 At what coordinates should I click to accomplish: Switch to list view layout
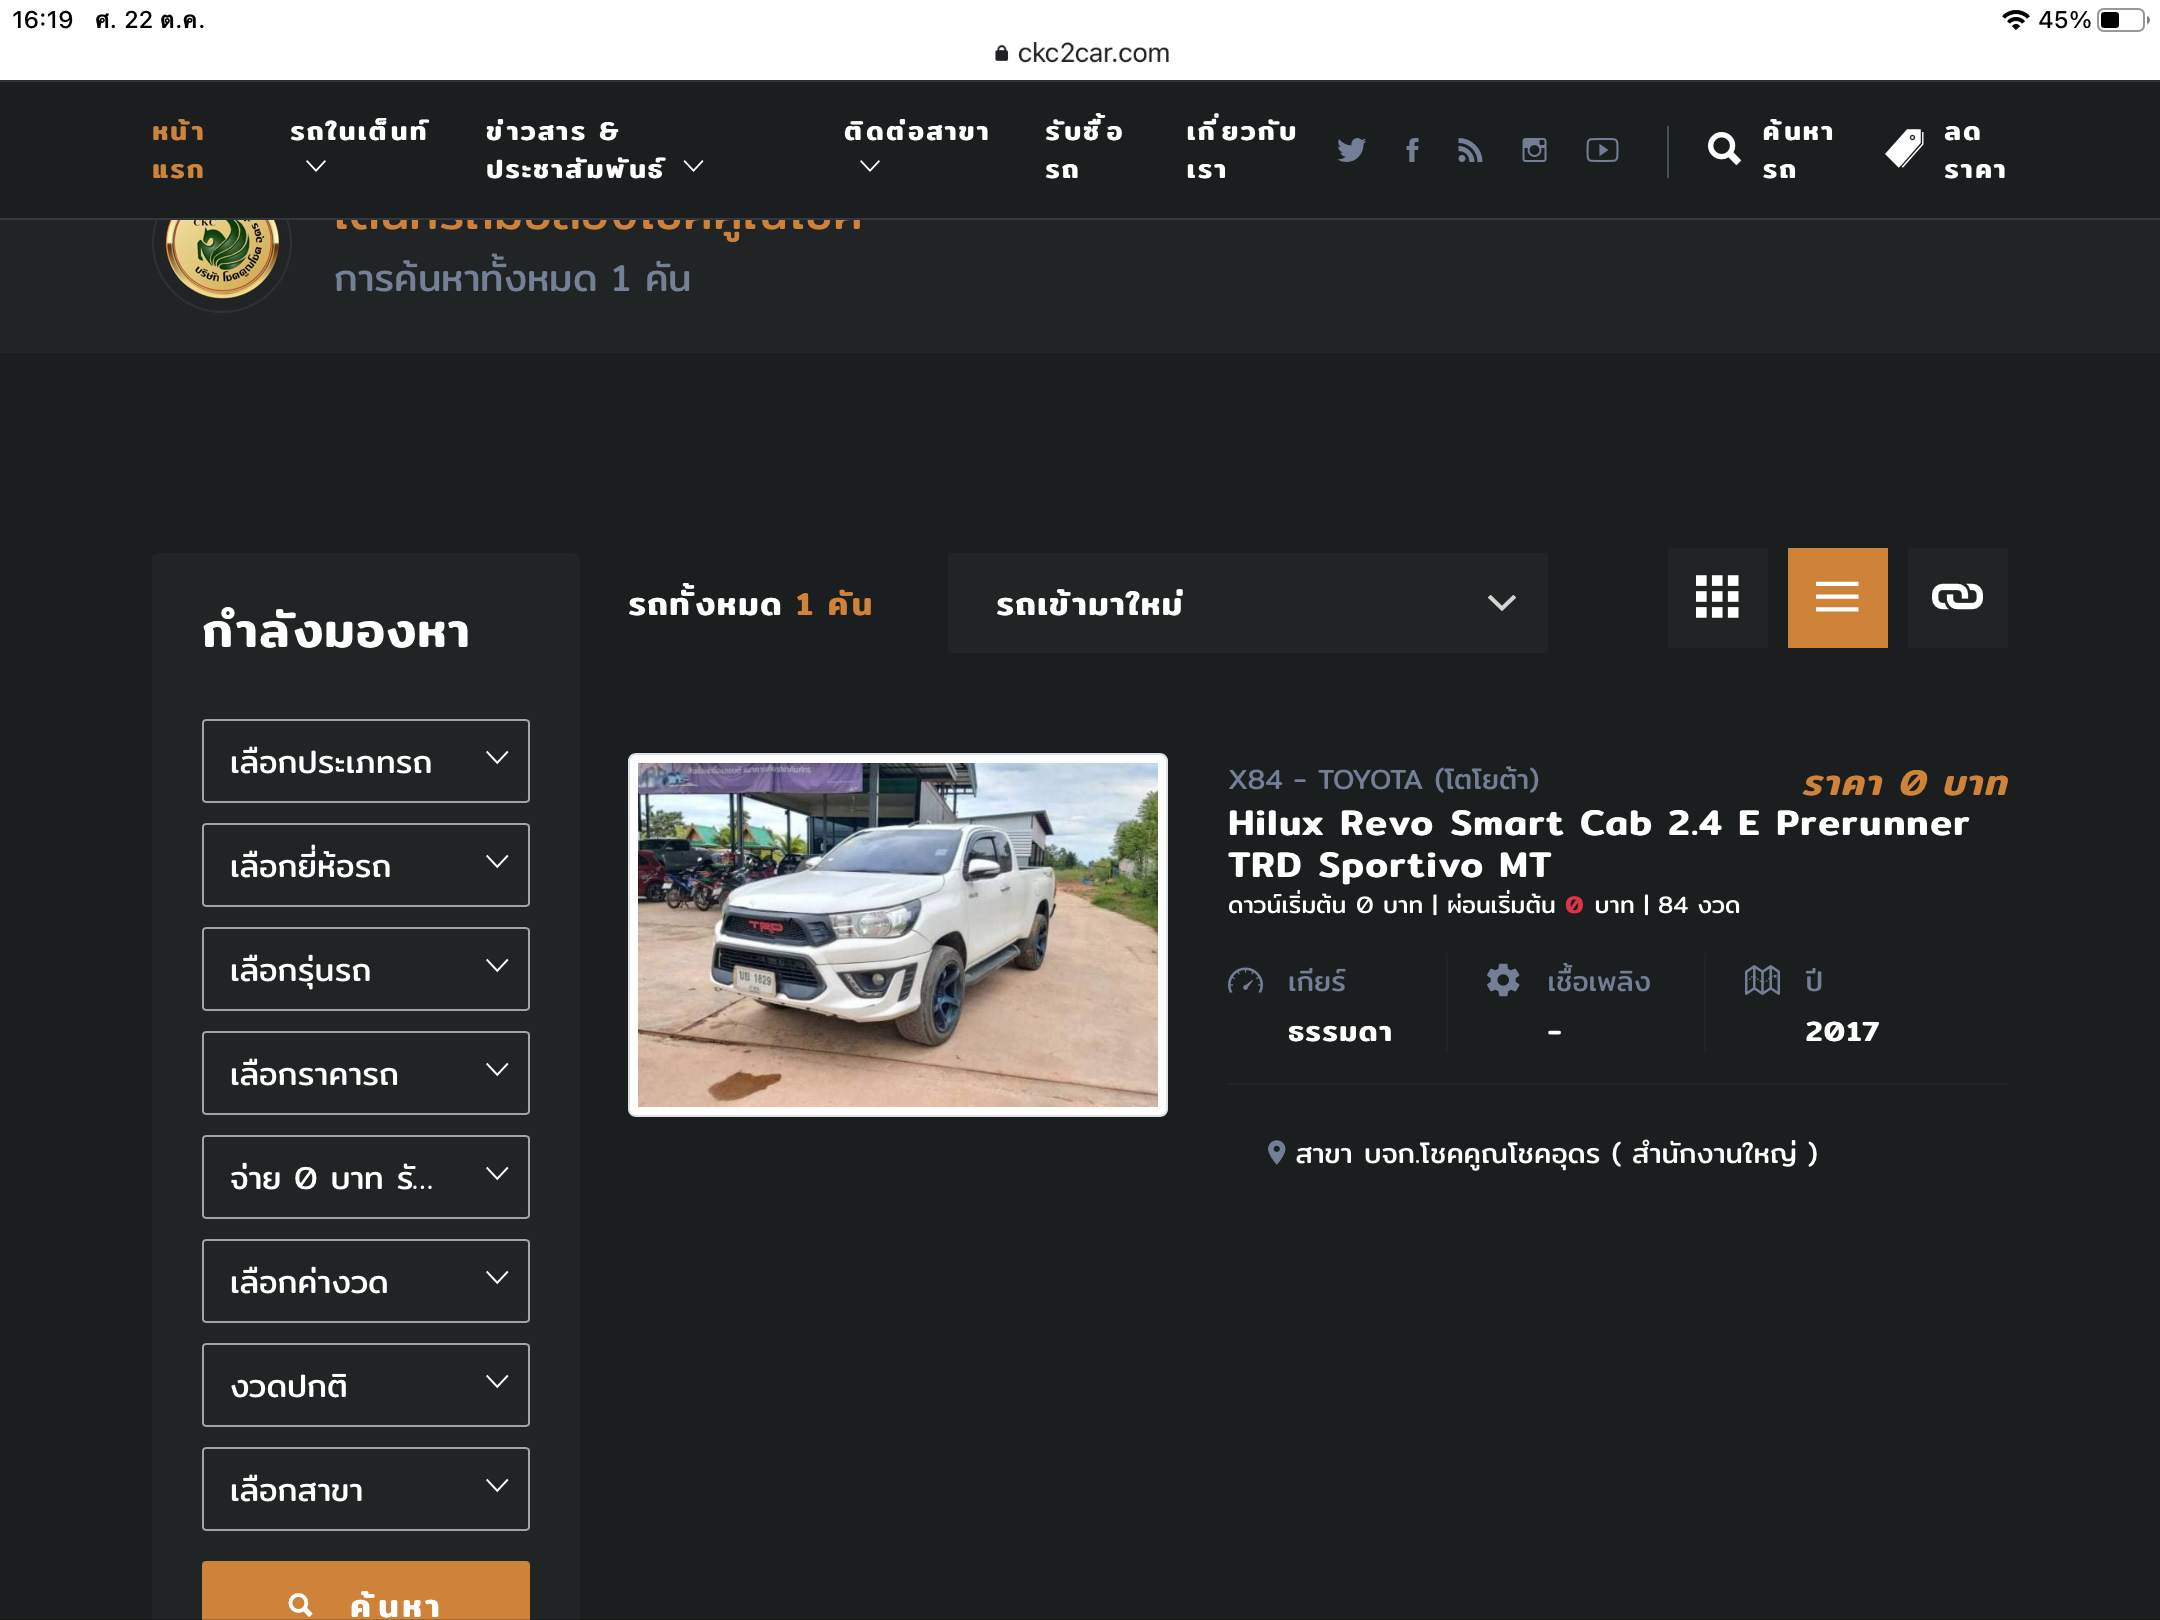pyautogui.click(x=1837, y=598)
